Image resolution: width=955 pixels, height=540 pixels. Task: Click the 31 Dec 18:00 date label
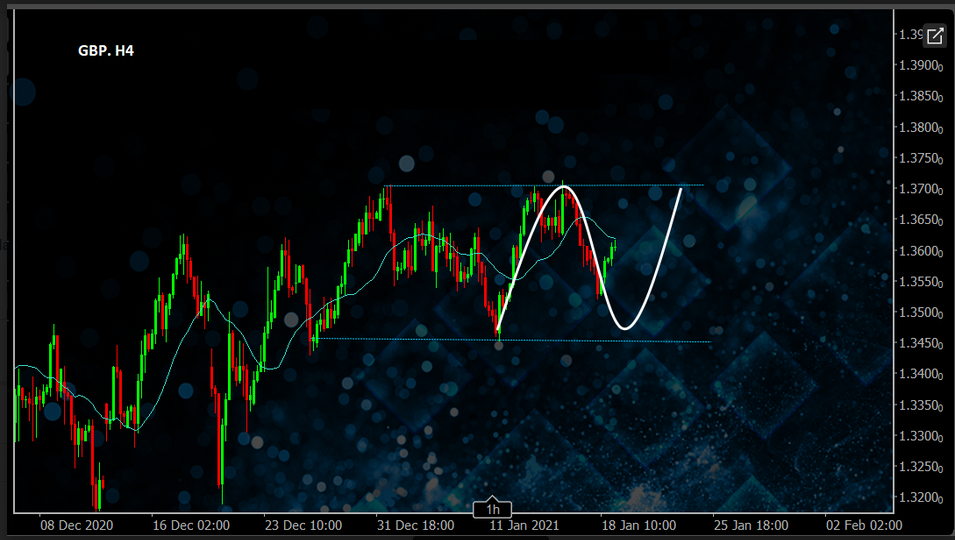(x=416, y=525)
